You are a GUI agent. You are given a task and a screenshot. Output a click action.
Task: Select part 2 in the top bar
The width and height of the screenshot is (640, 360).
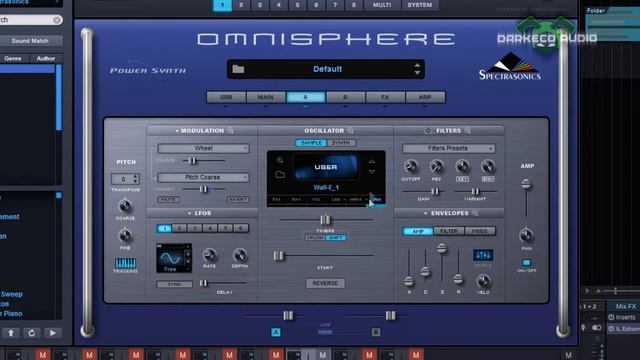pyautogui.click(x=241, y=5)
